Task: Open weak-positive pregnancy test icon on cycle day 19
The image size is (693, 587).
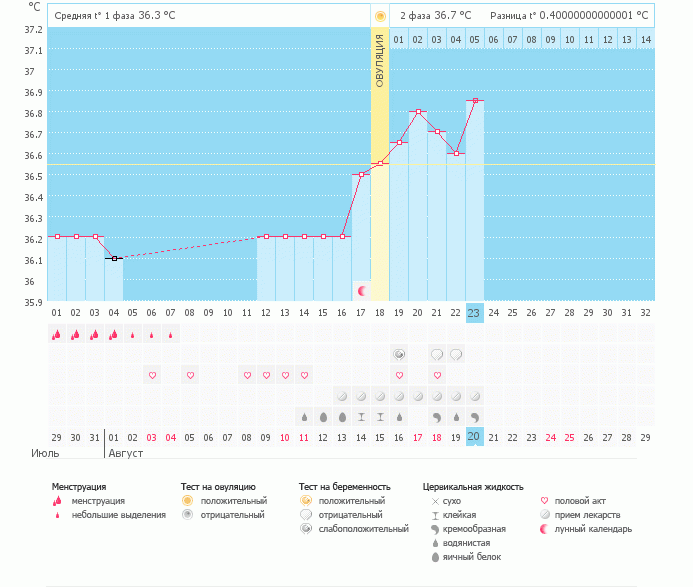Action: pos(399,354)
